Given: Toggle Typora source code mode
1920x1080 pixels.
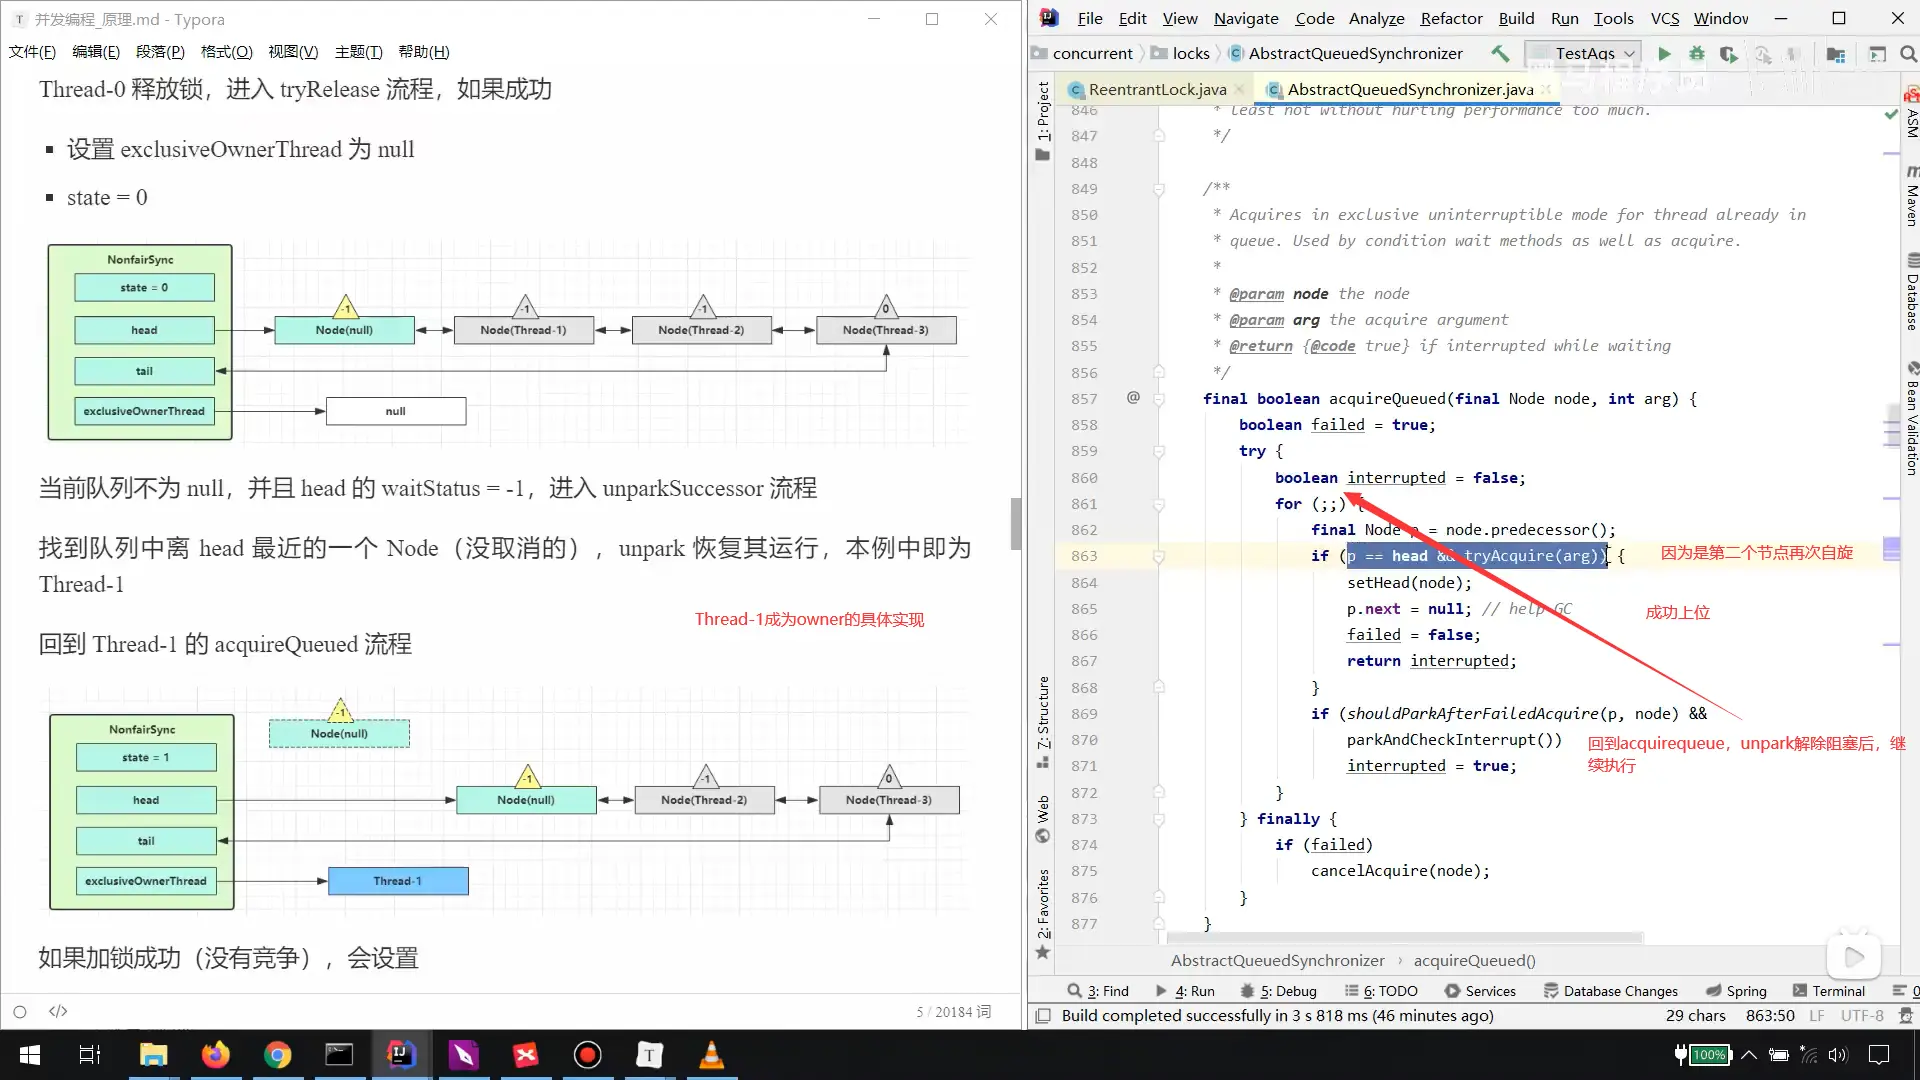Looking at the screenshot, I should click(58, 1011).
